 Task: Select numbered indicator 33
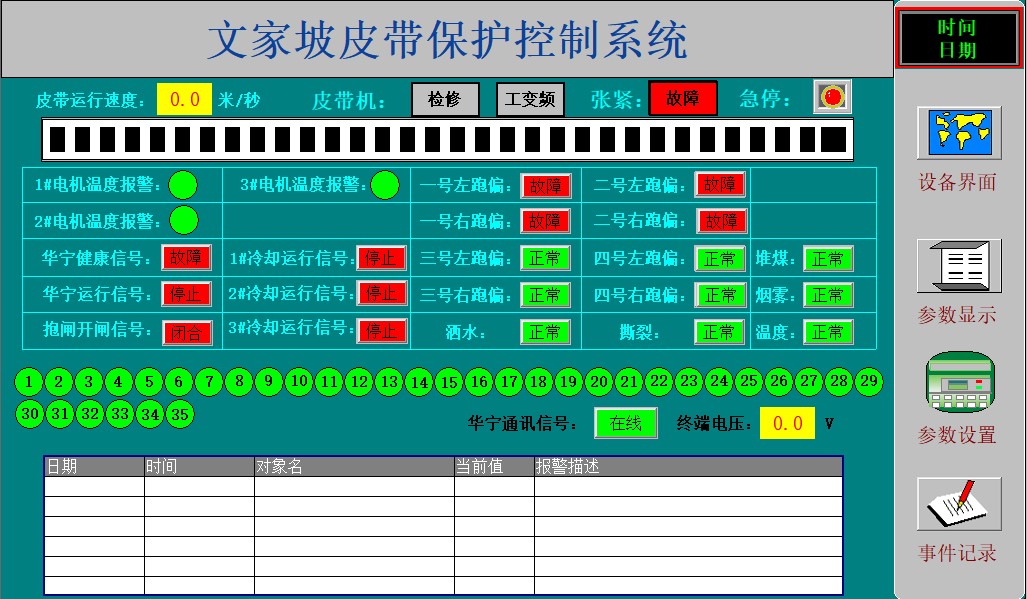[120, 414]
